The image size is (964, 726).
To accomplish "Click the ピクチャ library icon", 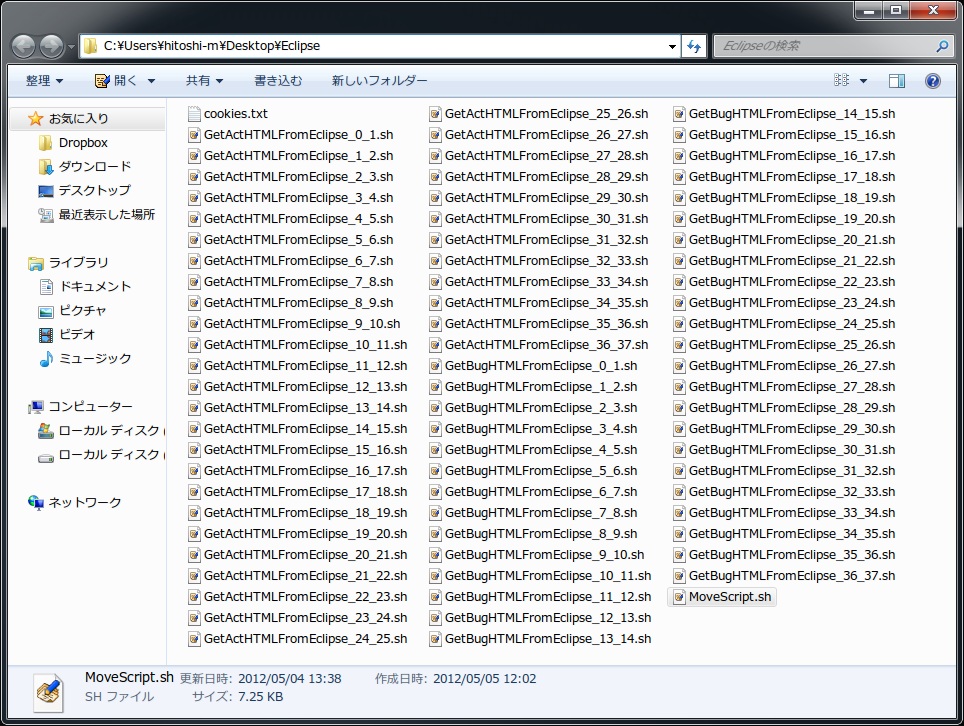I will pos(46,311).
